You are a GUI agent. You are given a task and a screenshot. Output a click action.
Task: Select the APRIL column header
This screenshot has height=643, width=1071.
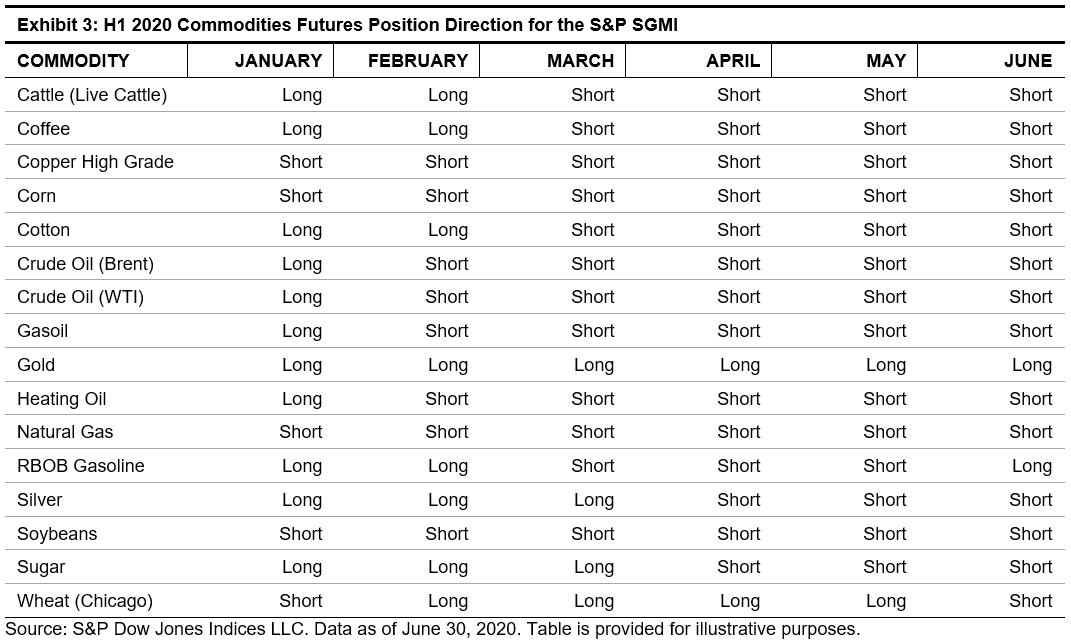pyautogui.click(x=733, y=61)
